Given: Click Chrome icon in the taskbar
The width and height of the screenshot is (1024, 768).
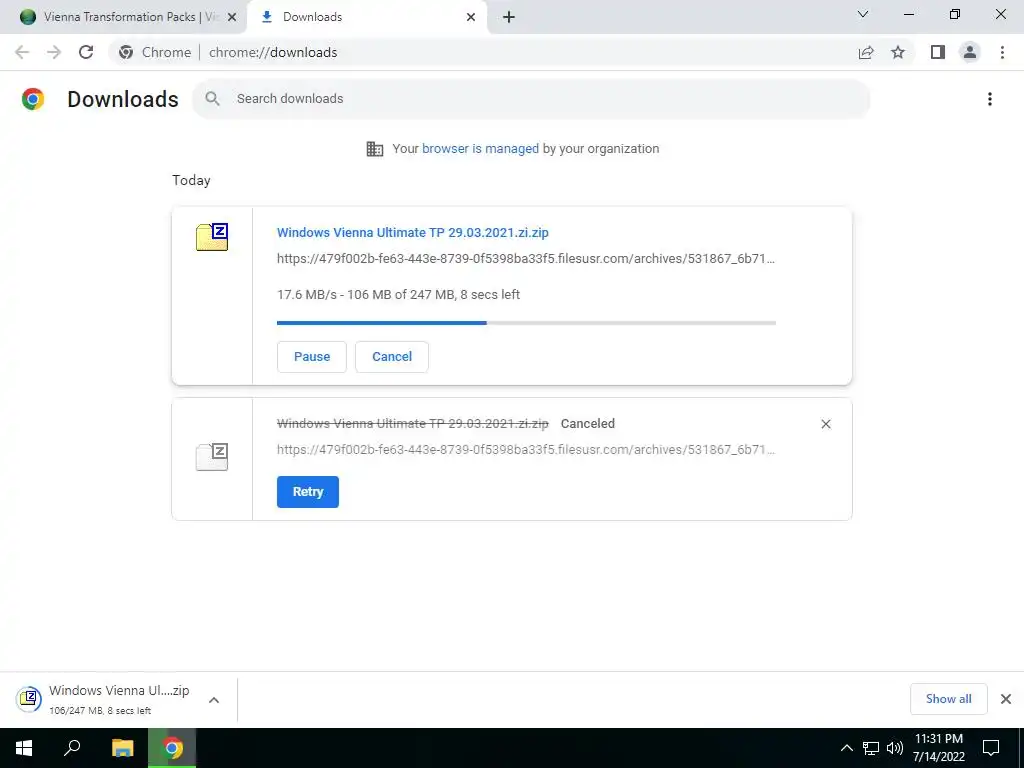Looking at the screenshot, I should coord(172,748).
